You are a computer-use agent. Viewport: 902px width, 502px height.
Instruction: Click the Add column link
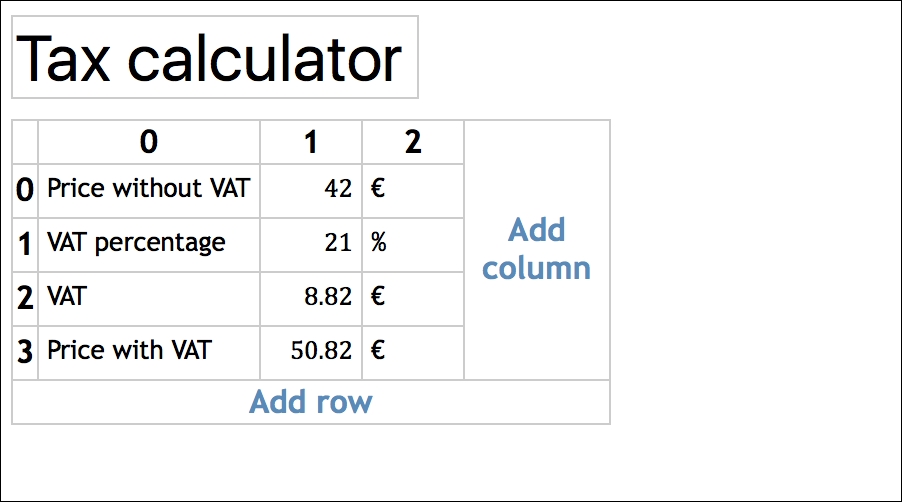[x=536, y=249]
